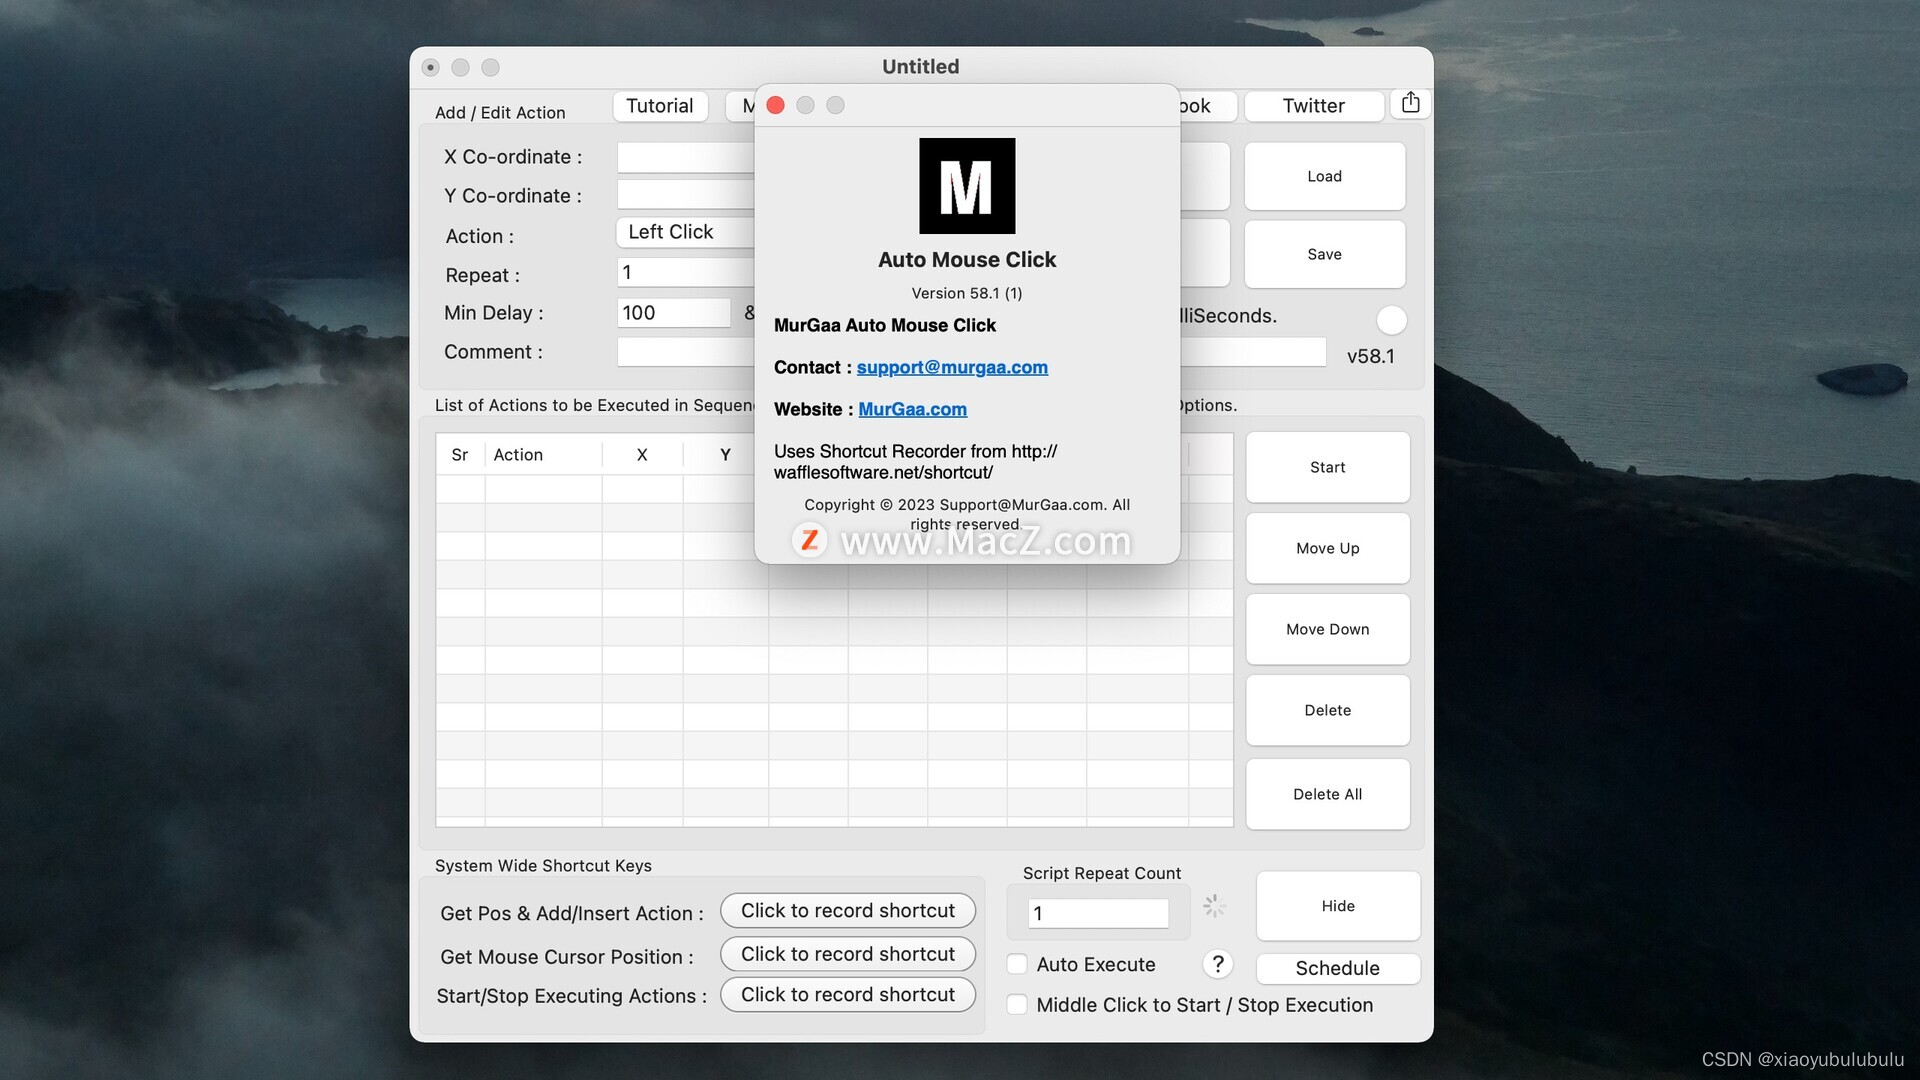Viewport: 1920px width, 1080px height.
Task: Click the spinner icon beside Script Repeat Count
Action: [x=1214, y=906]
